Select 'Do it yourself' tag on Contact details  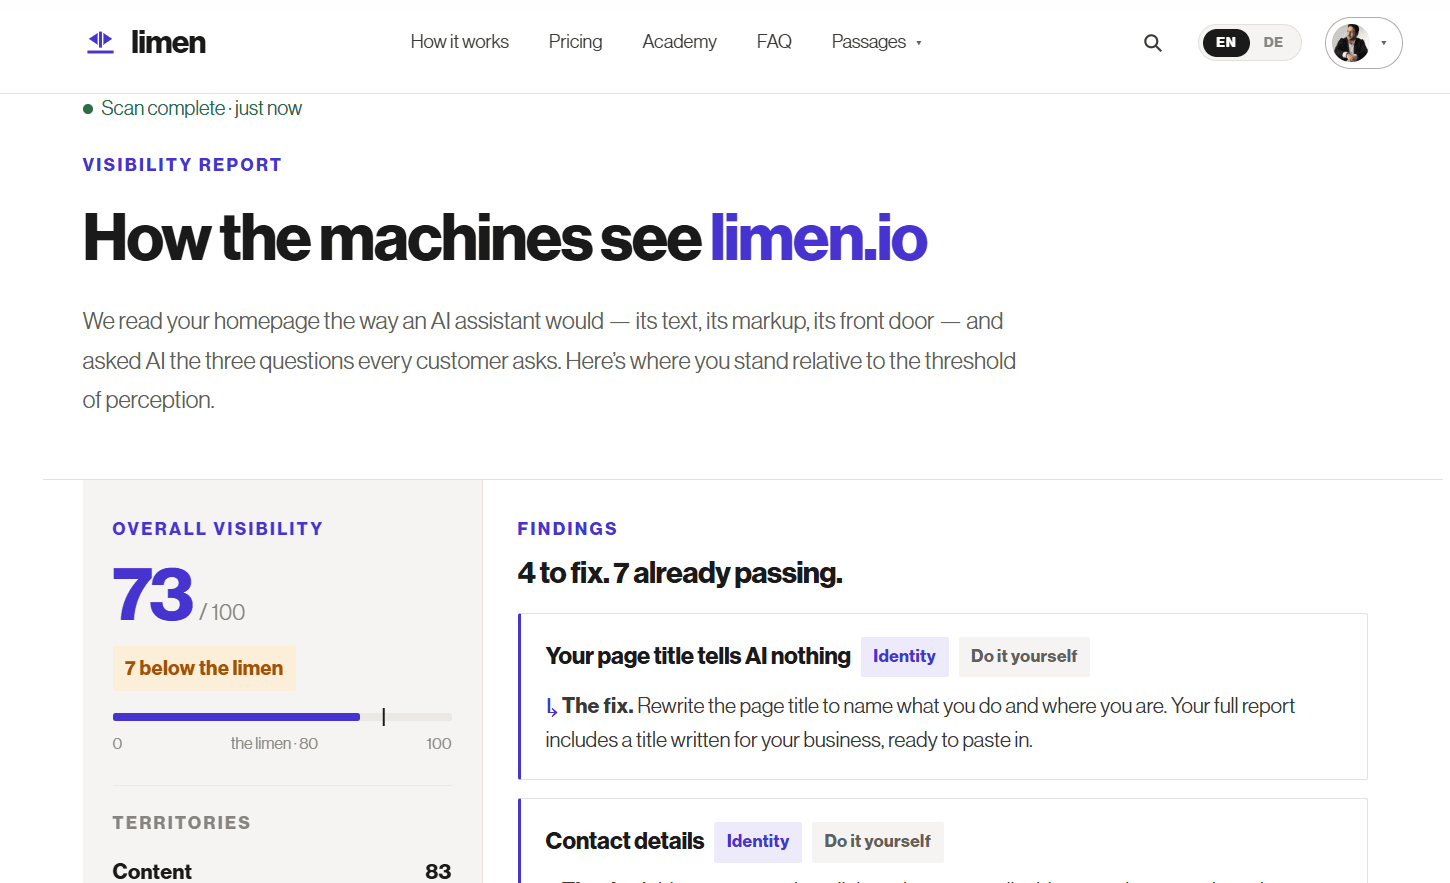click(x=878, y=842)
